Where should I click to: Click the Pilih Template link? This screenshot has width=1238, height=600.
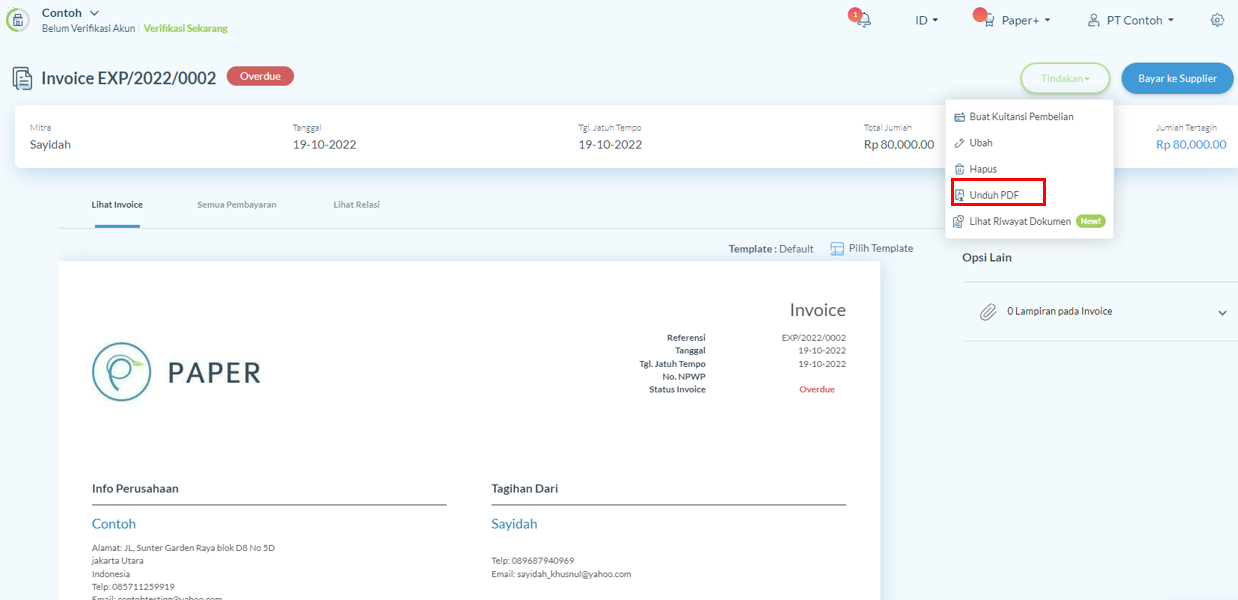pyautogui.click(x=881, y=249)
